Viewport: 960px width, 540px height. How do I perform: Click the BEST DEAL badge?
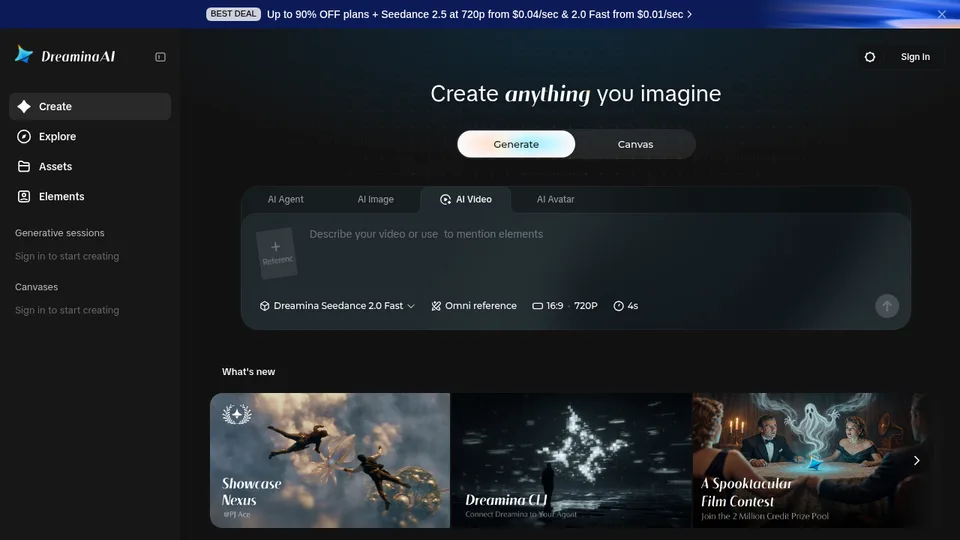233,14
